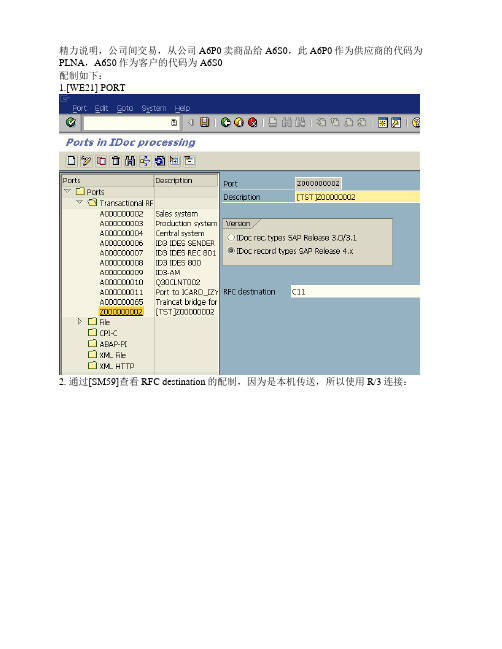Viewport: 502px width, 649px height.
Task: Select port A000000004 in tree
Action: click(x=121, y=233)
